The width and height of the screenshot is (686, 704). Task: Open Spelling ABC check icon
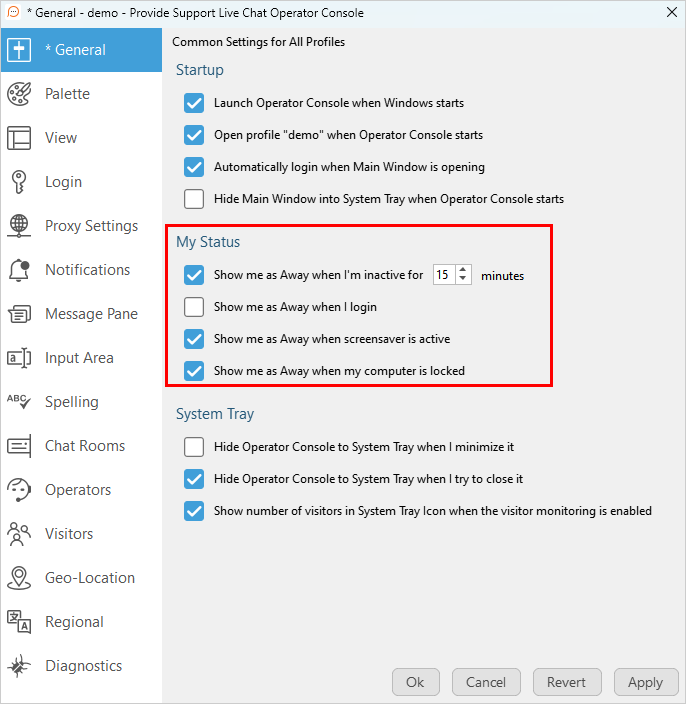point(19,402)
